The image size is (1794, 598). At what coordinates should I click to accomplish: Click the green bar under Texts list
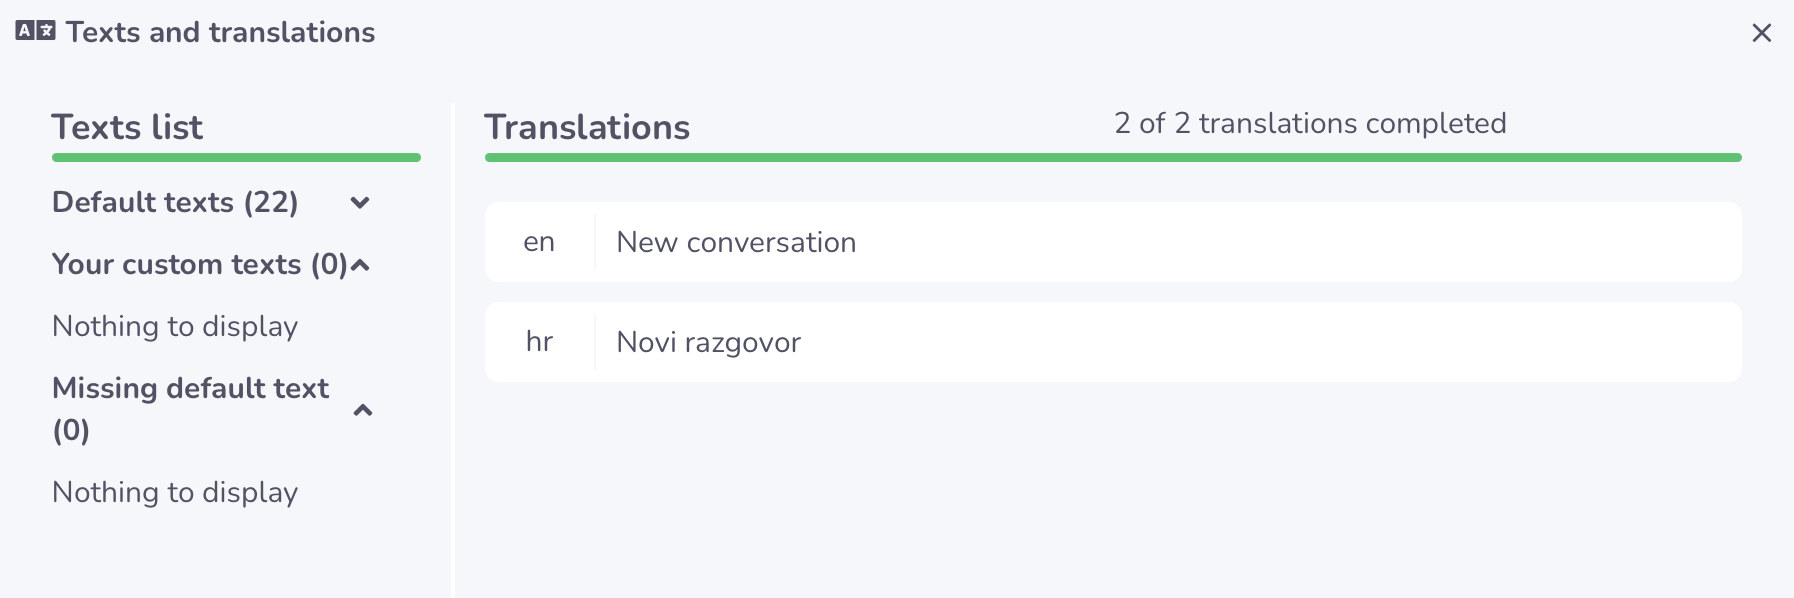[x=236, y=158]
